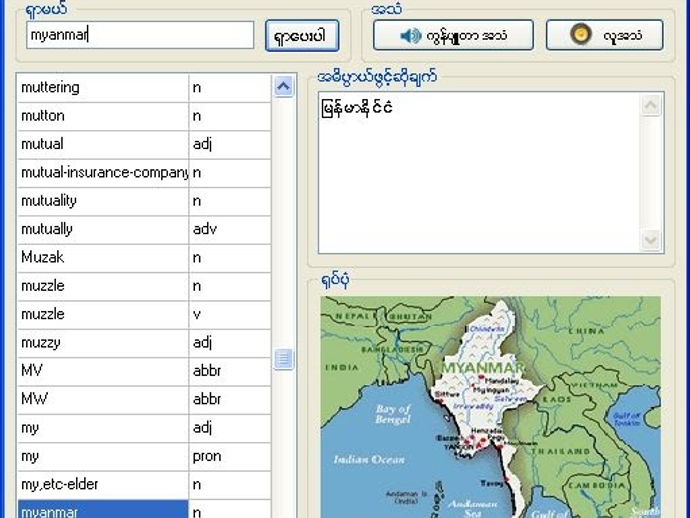Click definition box scroll down arrow
The width and height of the screenshot is (690, 518).
coord(651,240)
